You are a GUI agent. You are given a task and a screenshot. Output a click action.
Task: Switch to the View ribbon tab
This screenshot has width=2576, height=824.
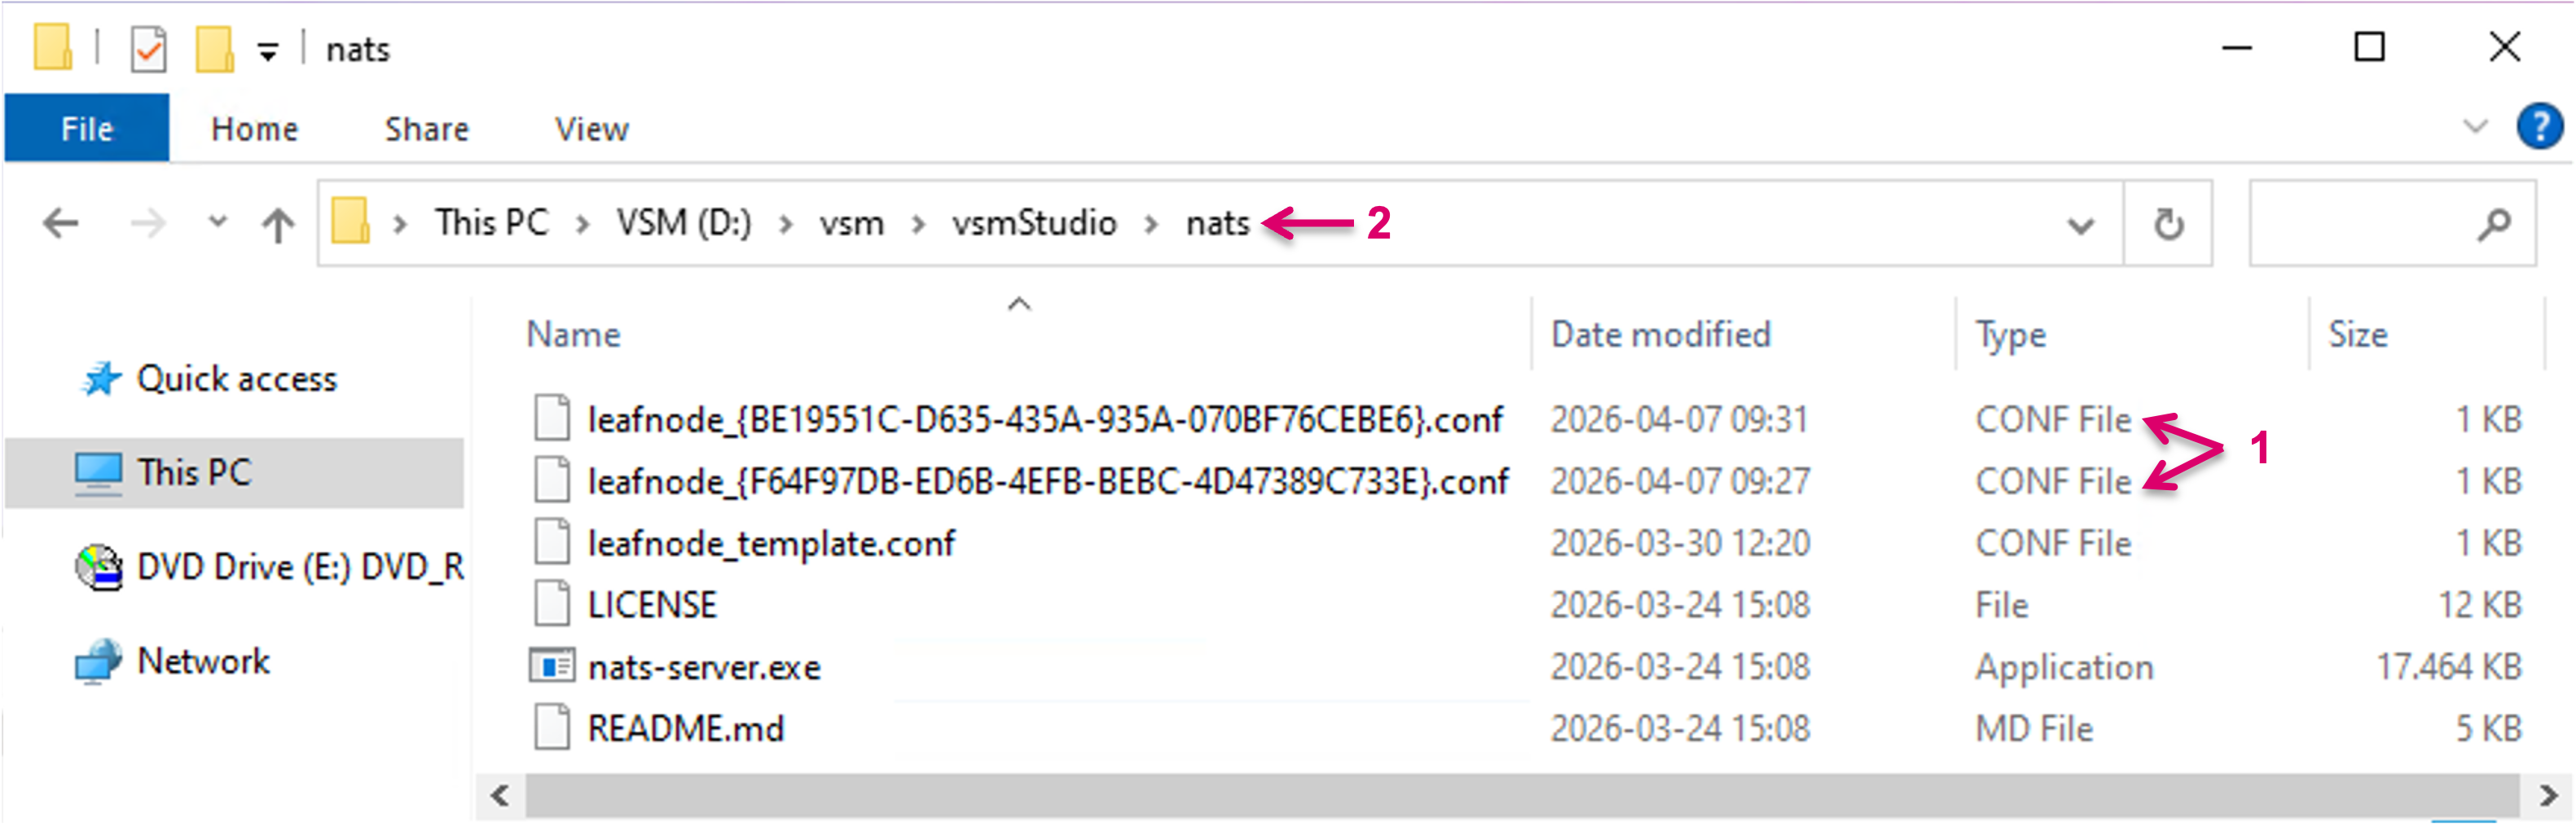click(x=591, y=129)
